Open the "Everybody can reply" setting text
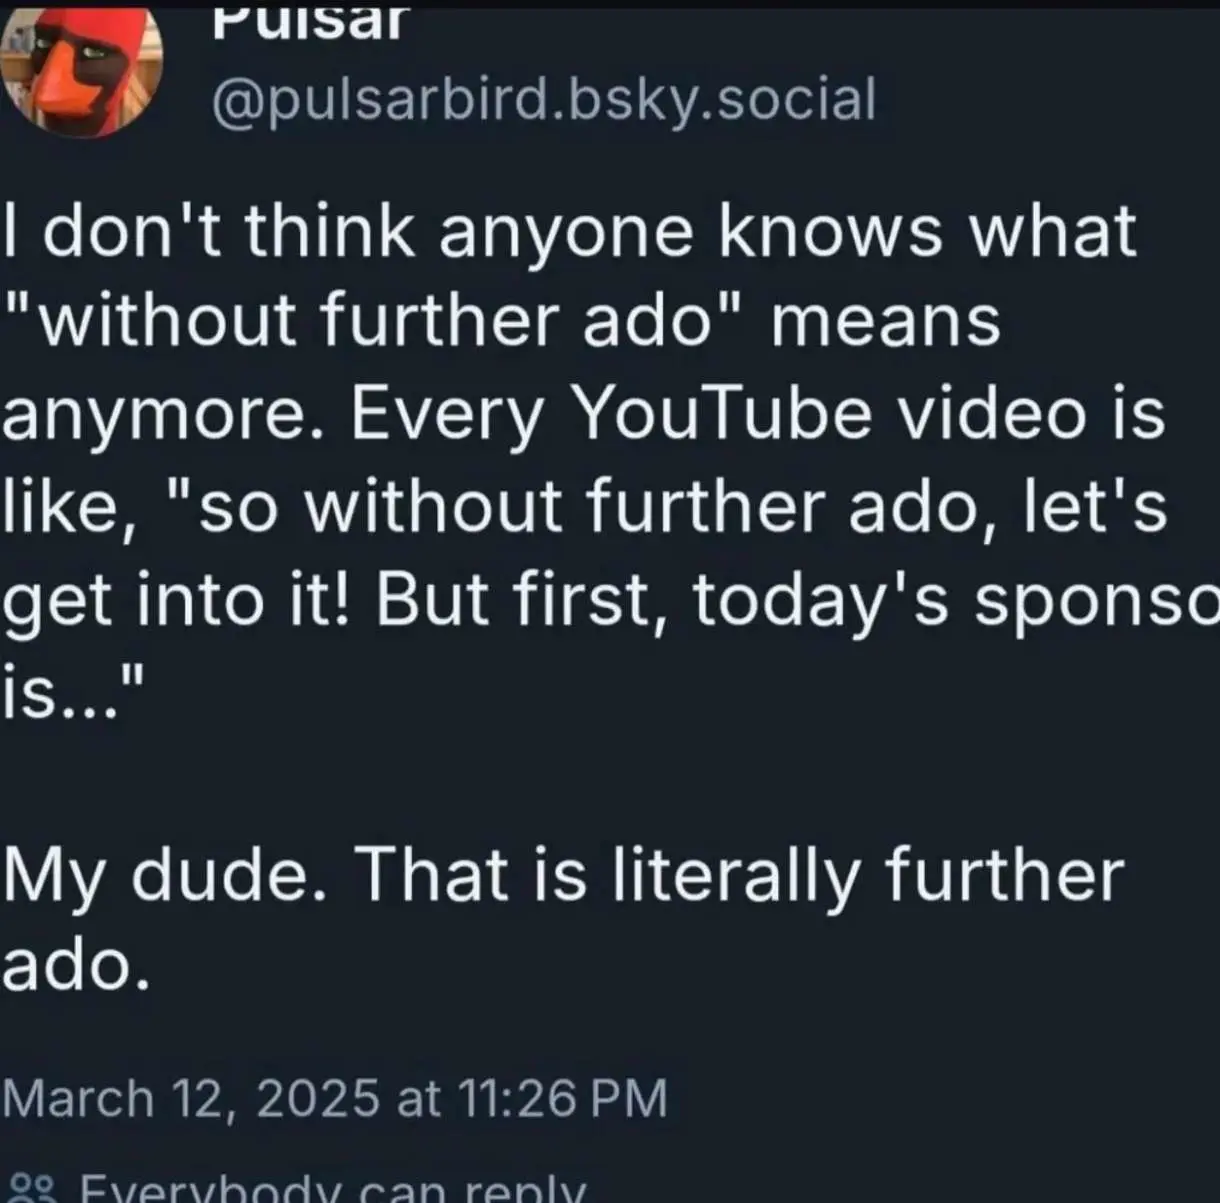1220x1203 pixels. (332, 1190)
